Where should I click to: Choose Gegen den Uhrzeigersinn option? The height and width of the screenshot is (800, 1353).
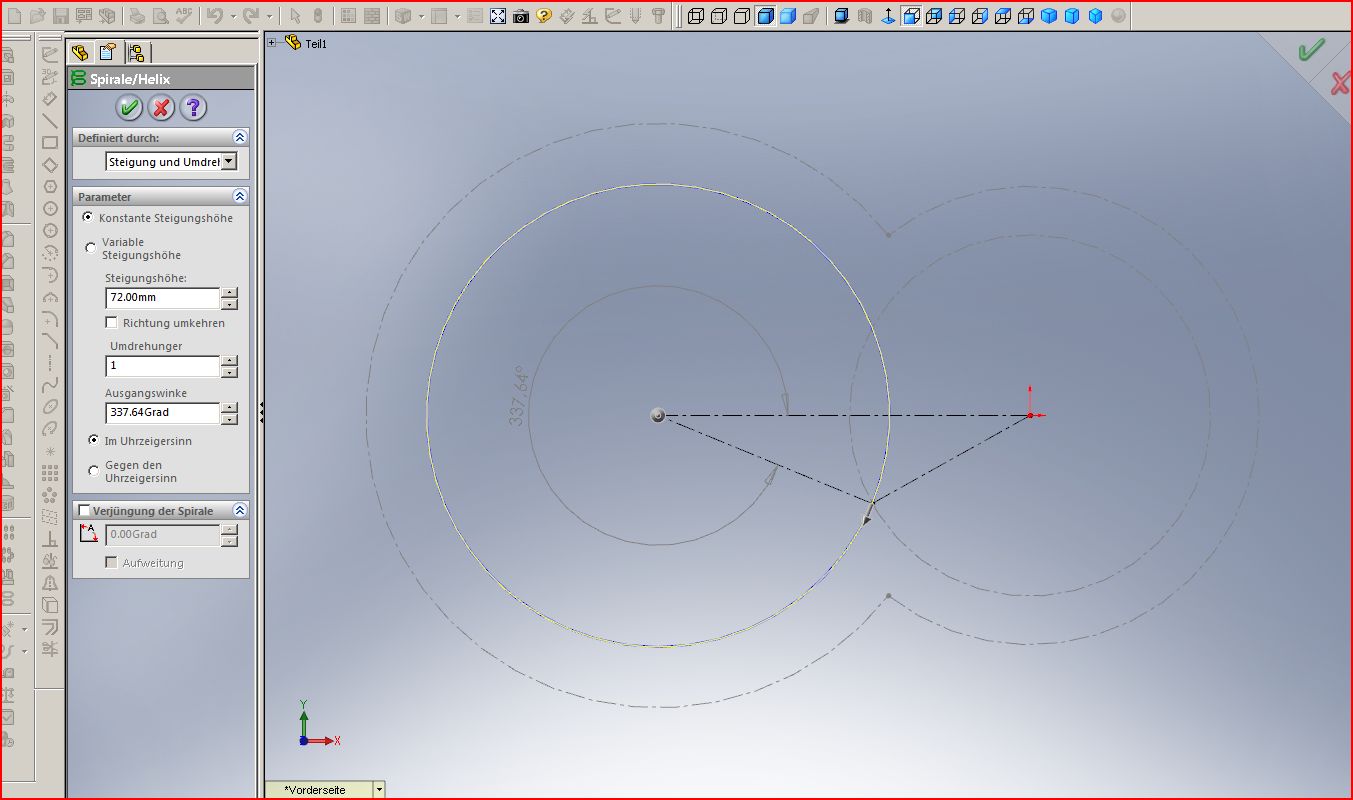(94, 471)
